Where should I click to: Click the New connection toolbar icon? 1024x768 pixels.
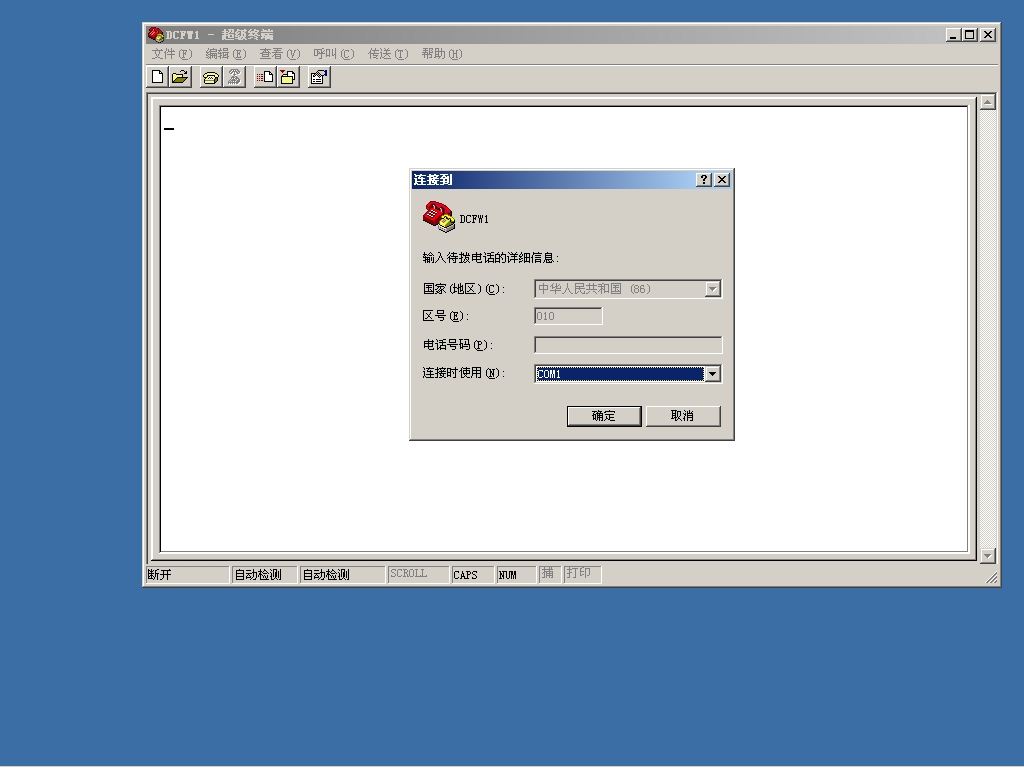pos(157,77)
